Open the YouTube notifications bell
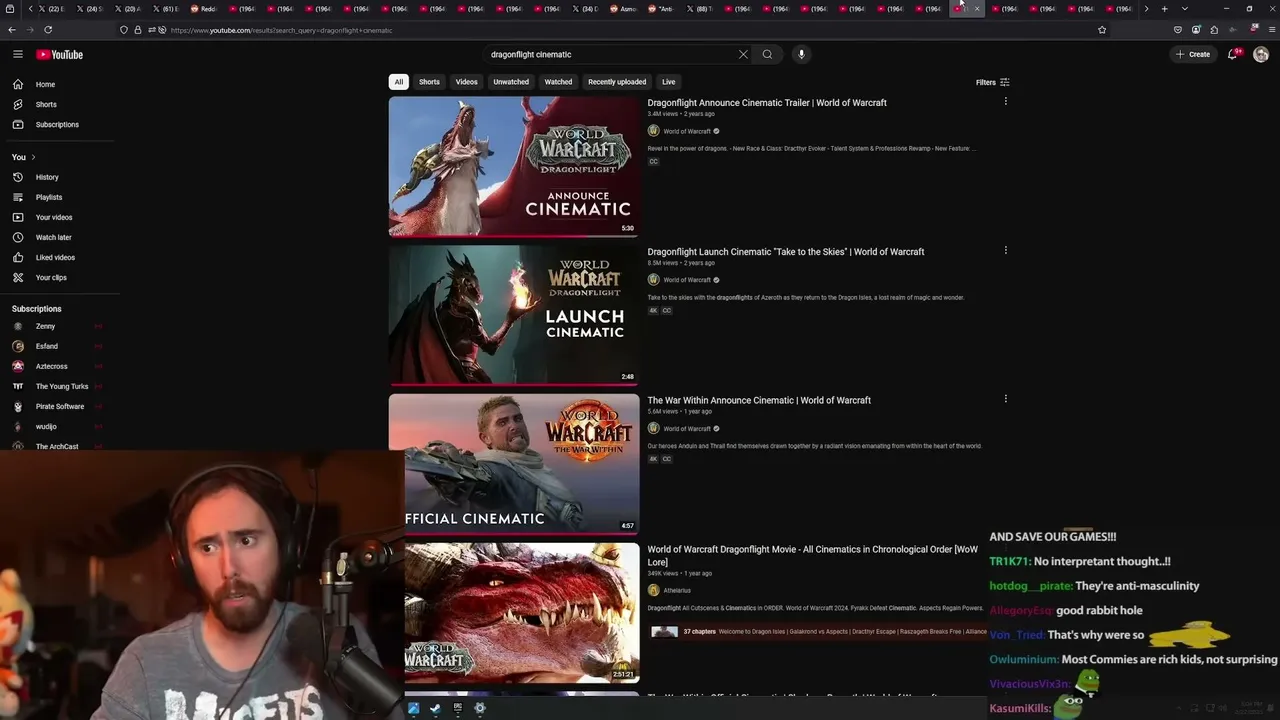This screenshot has width=1280, height=720. click(x=1233, y=54)
